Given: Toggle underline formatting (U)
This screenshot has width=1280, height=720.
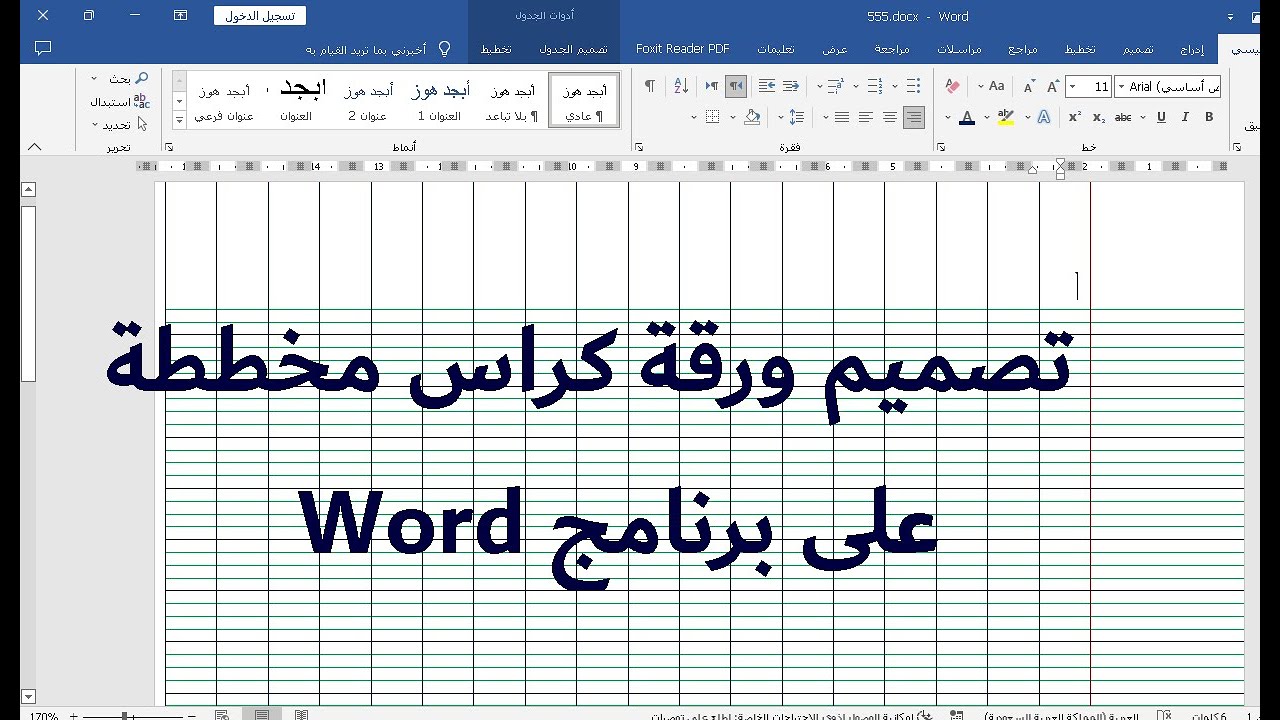Looking at the screenshot, I should tap(1161, 117).
